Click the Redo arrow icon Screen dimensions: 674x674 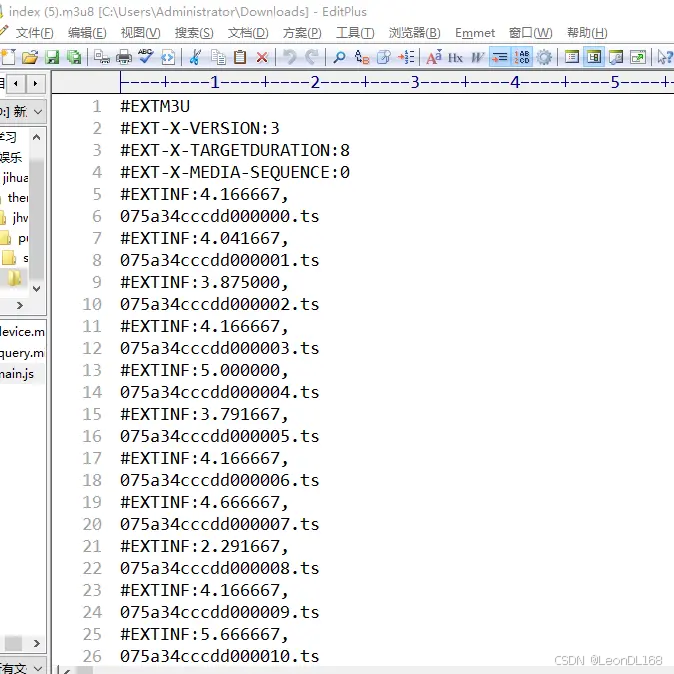pyautogui.click(x=312, y=57)
